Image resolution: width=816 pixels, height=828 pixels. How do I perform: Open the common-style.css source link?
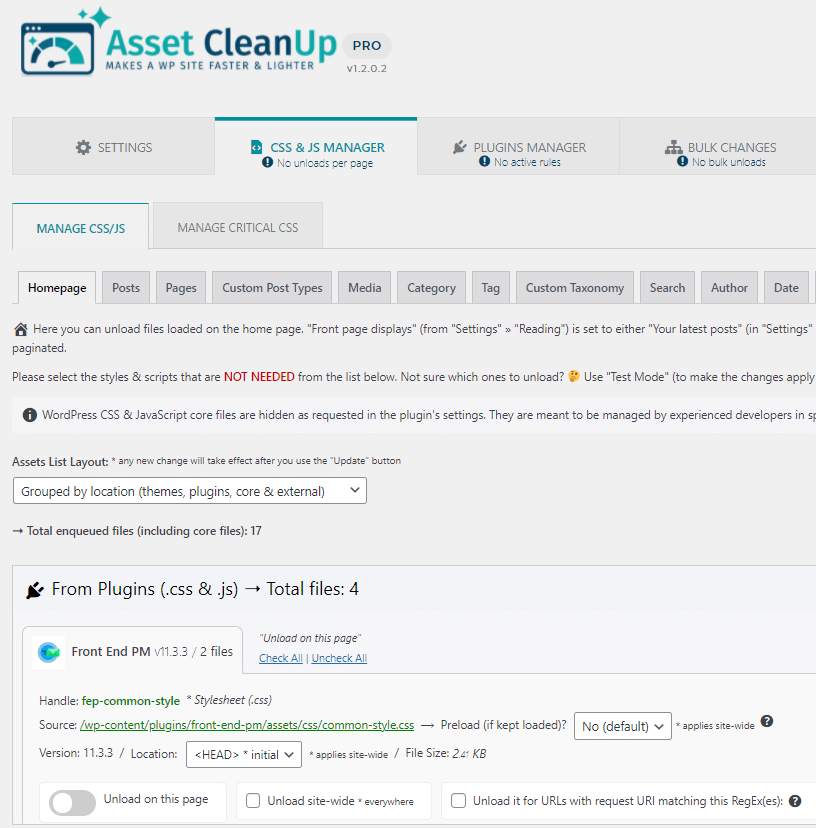[x=246, y=725]
